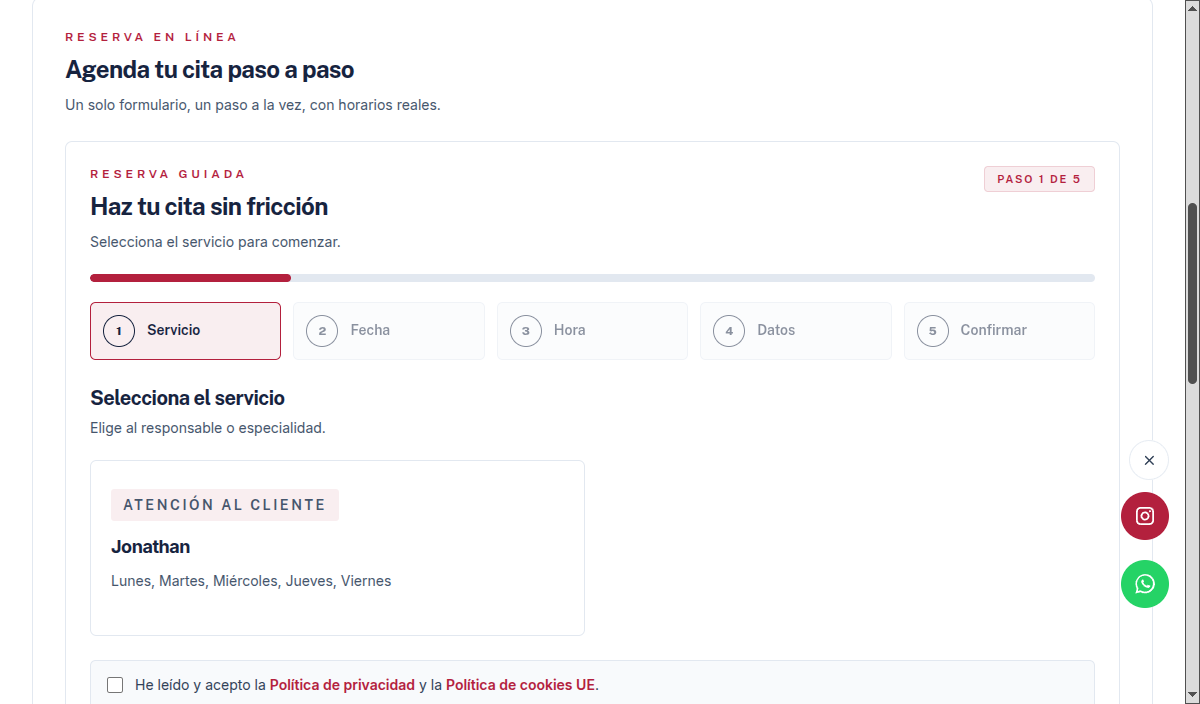Click the 'RESERVA GUIADA' label
This screenshot has width=1200, height=704.
point(168,174)
